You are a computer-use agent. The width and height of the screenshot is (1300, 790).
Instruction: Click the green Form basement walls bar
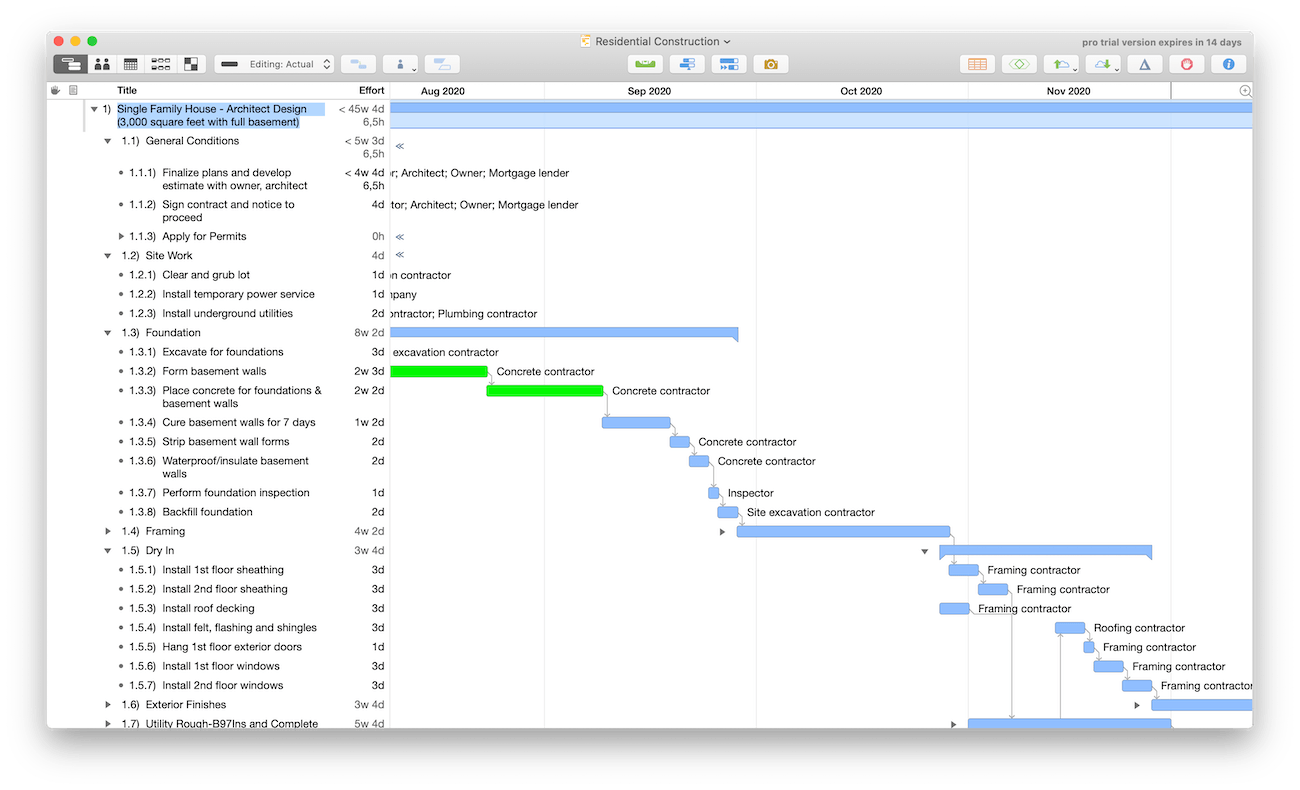coord(438,371)
